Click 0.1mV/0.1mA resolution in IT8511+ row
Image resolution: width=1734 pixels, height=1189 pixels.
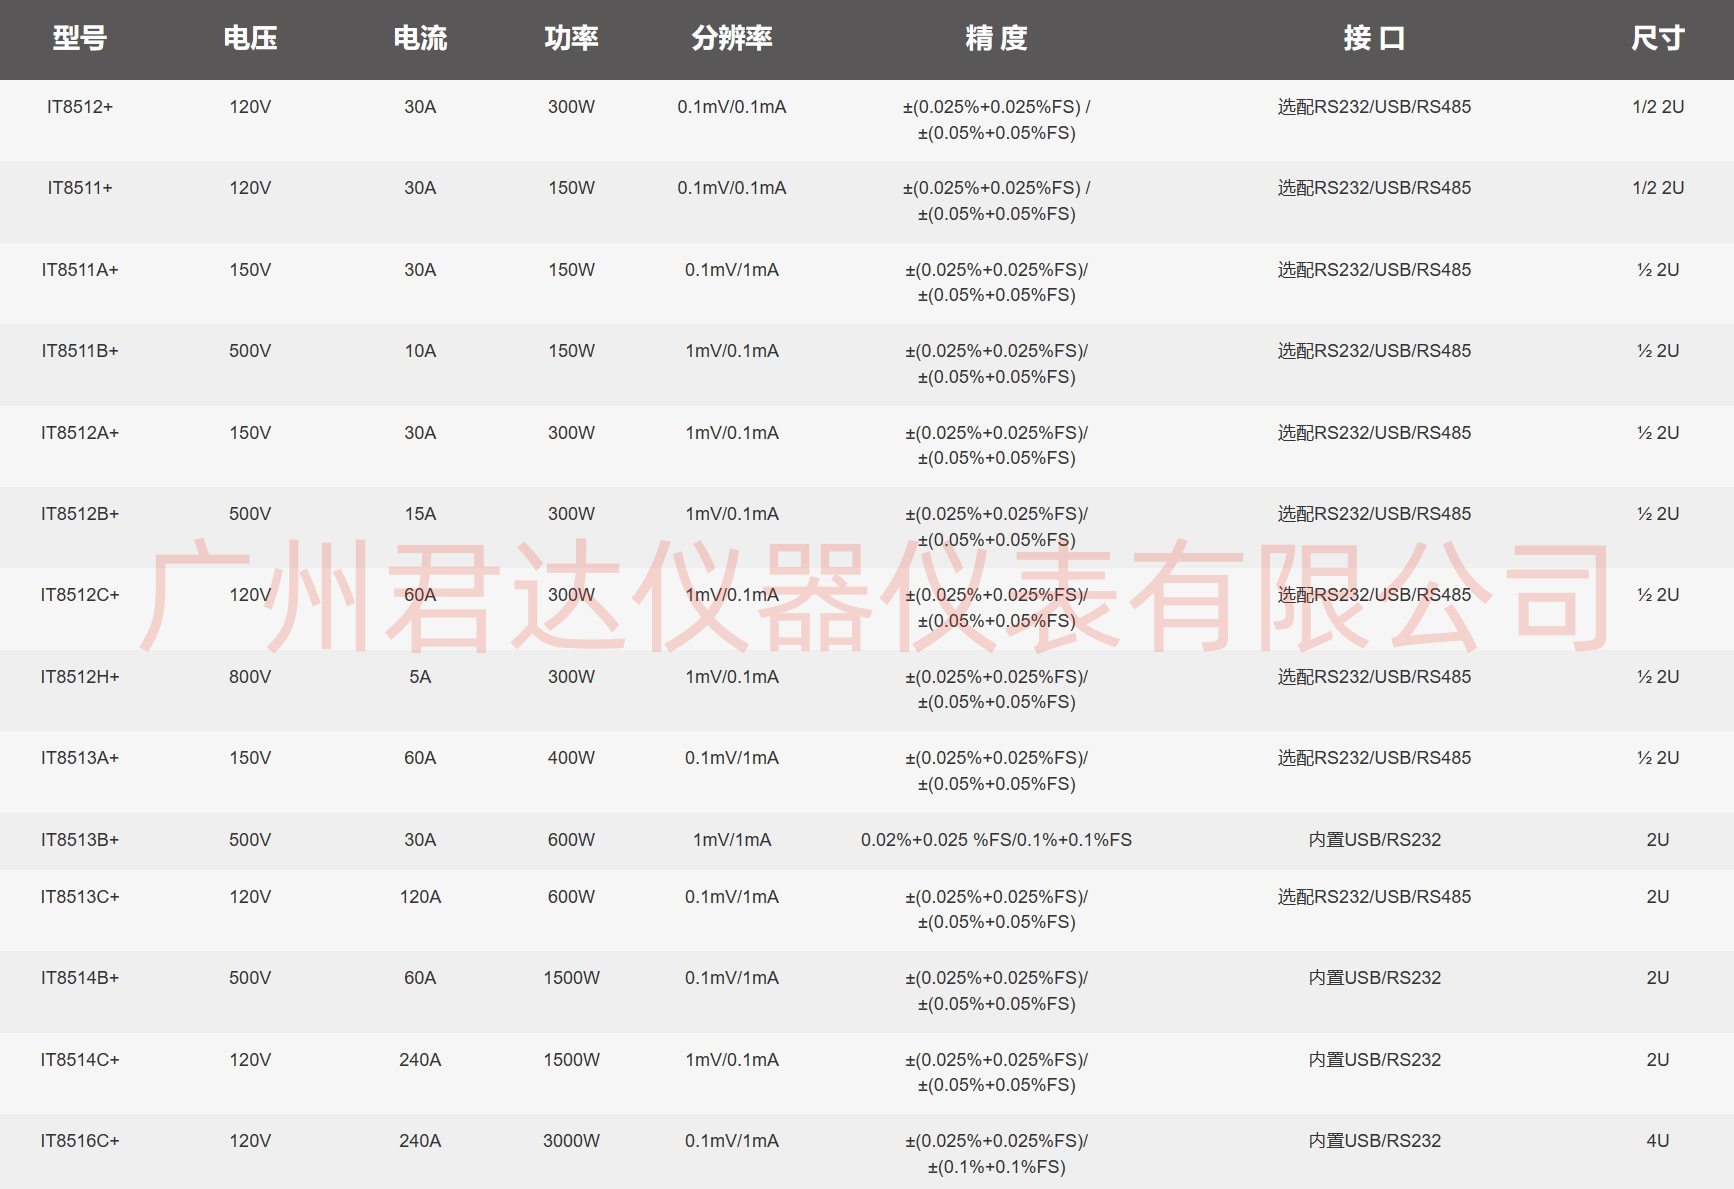click(732, 188)
